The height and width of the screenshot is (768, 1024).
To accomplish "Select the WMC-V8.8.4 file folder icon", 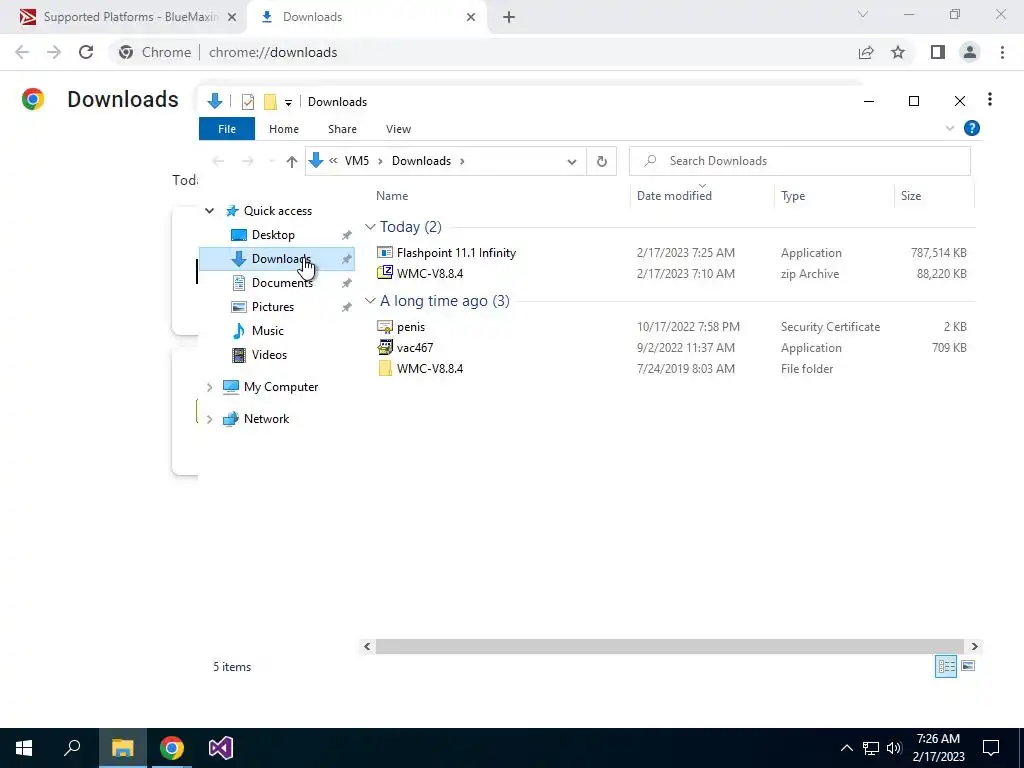I will click(x=385, y=368).
